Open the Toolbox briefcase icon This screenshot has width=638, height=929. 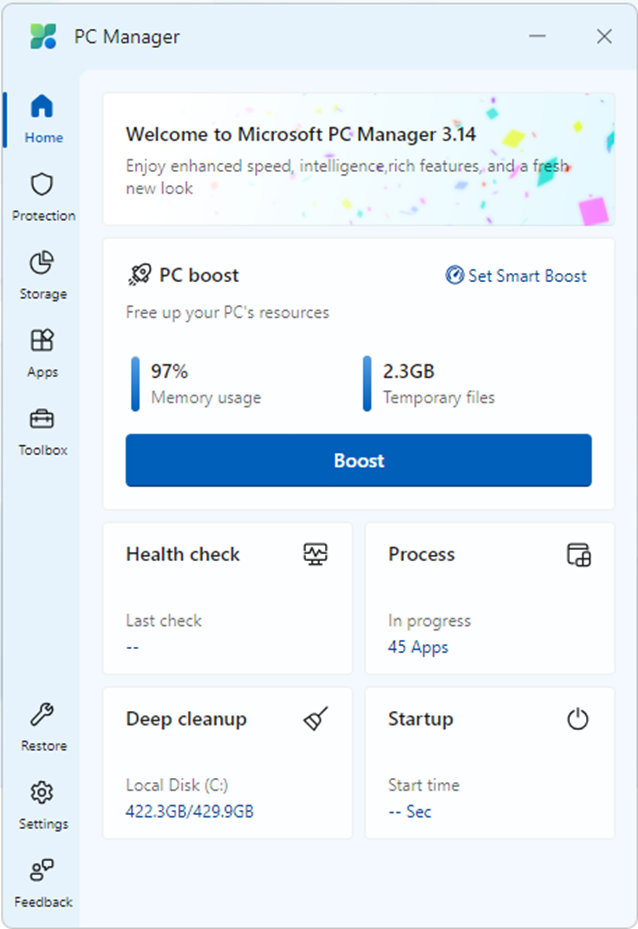(x=42, y=419)
